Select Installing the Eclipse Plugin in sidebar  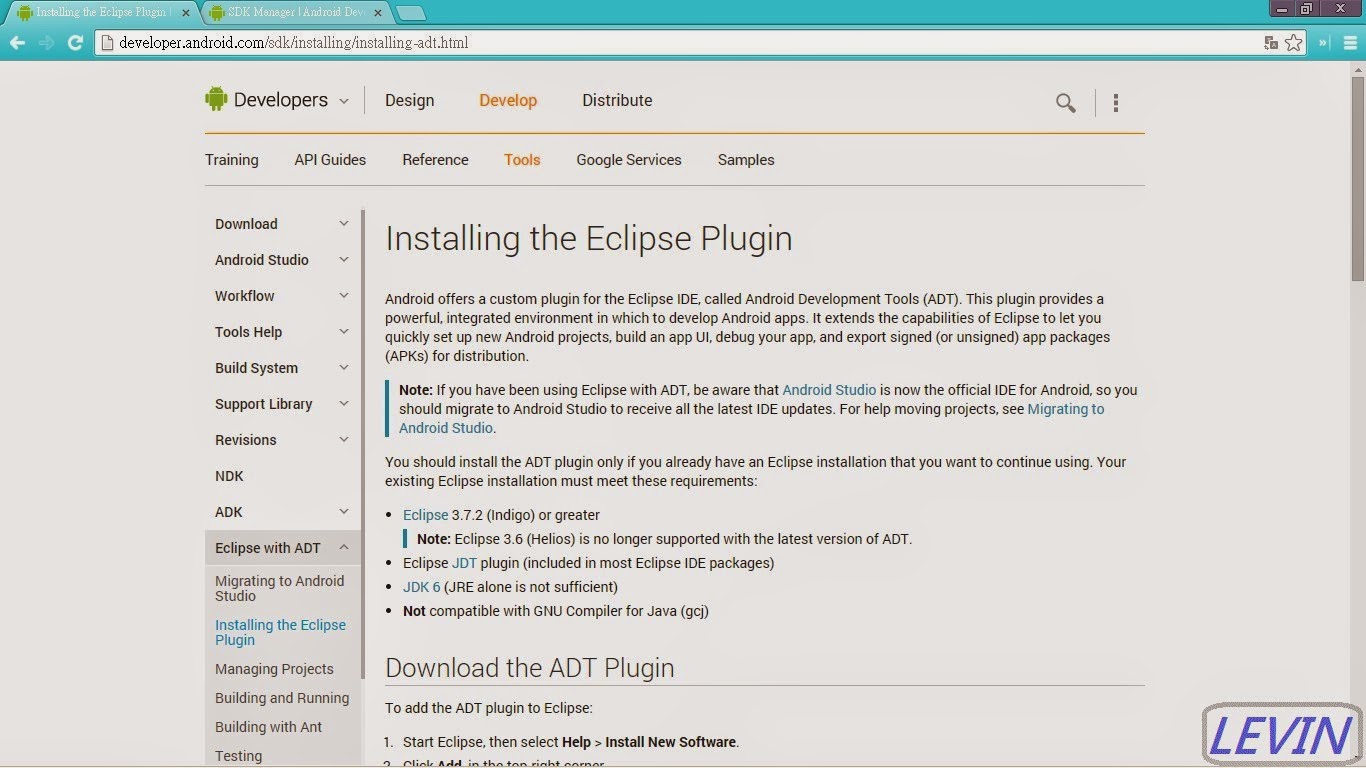tap(281, 632)
